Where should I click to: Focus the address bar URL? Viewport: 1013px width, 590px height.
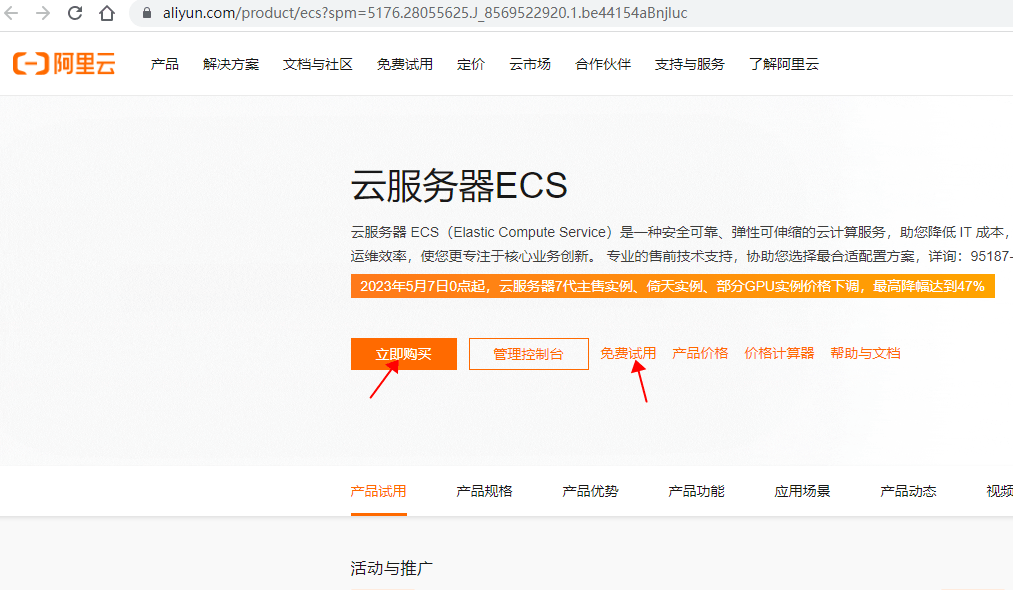click(x=424, y=13)
